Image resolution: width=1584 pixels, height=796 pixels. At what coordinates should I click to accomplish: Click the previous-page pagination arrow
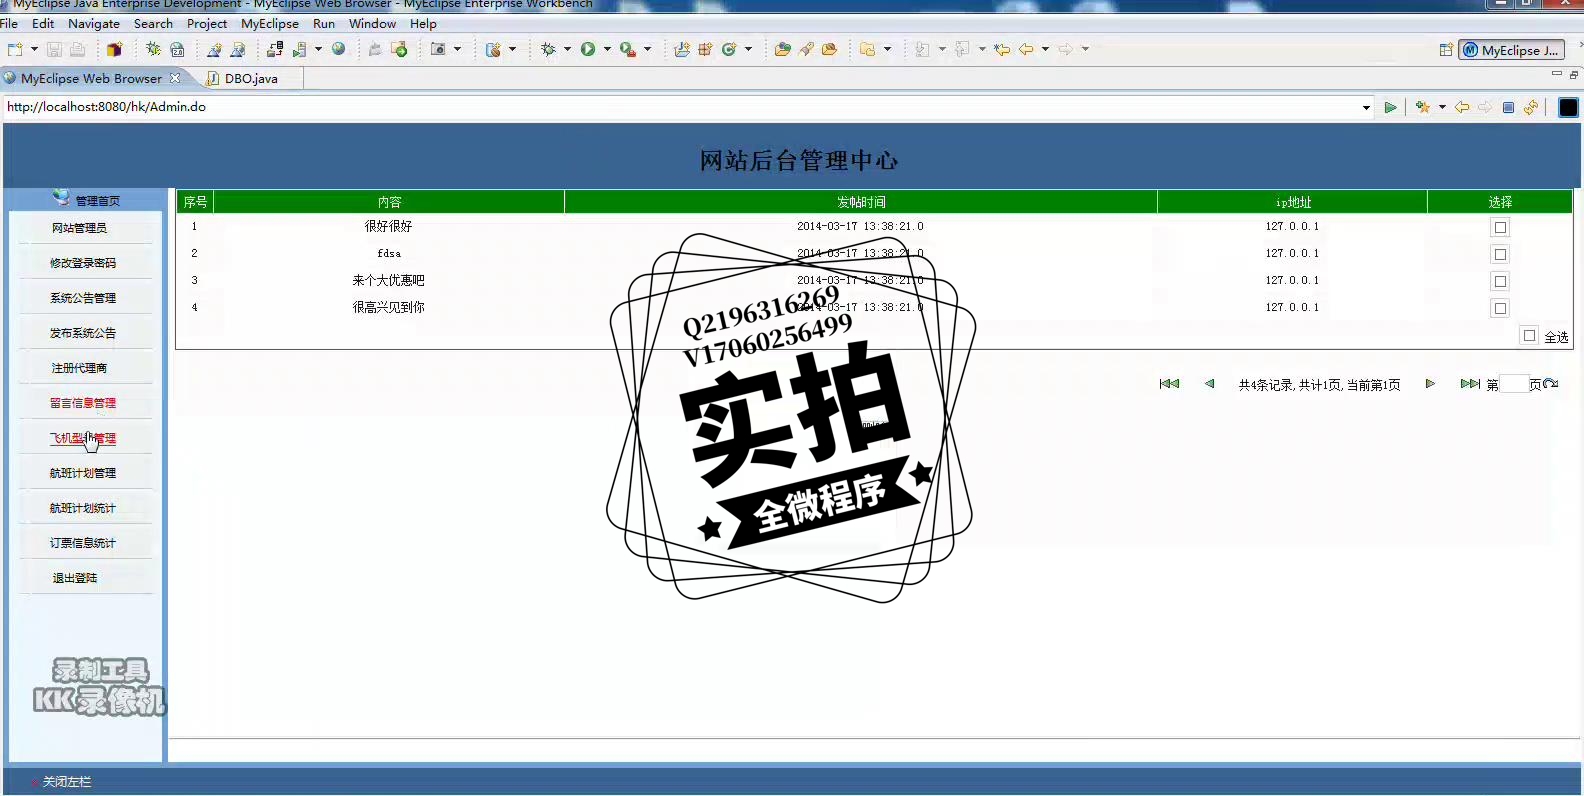pos(1209,384)
